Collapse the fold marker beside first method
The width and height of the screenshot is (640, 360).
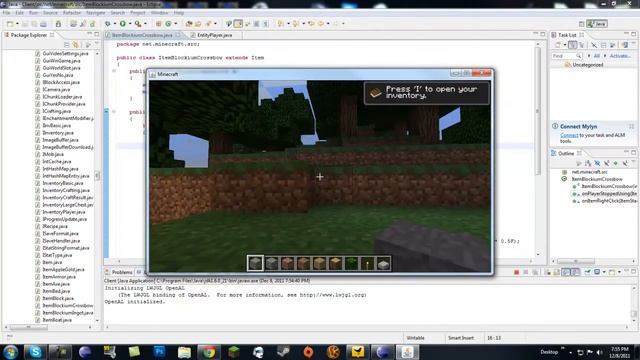[114, 71]
